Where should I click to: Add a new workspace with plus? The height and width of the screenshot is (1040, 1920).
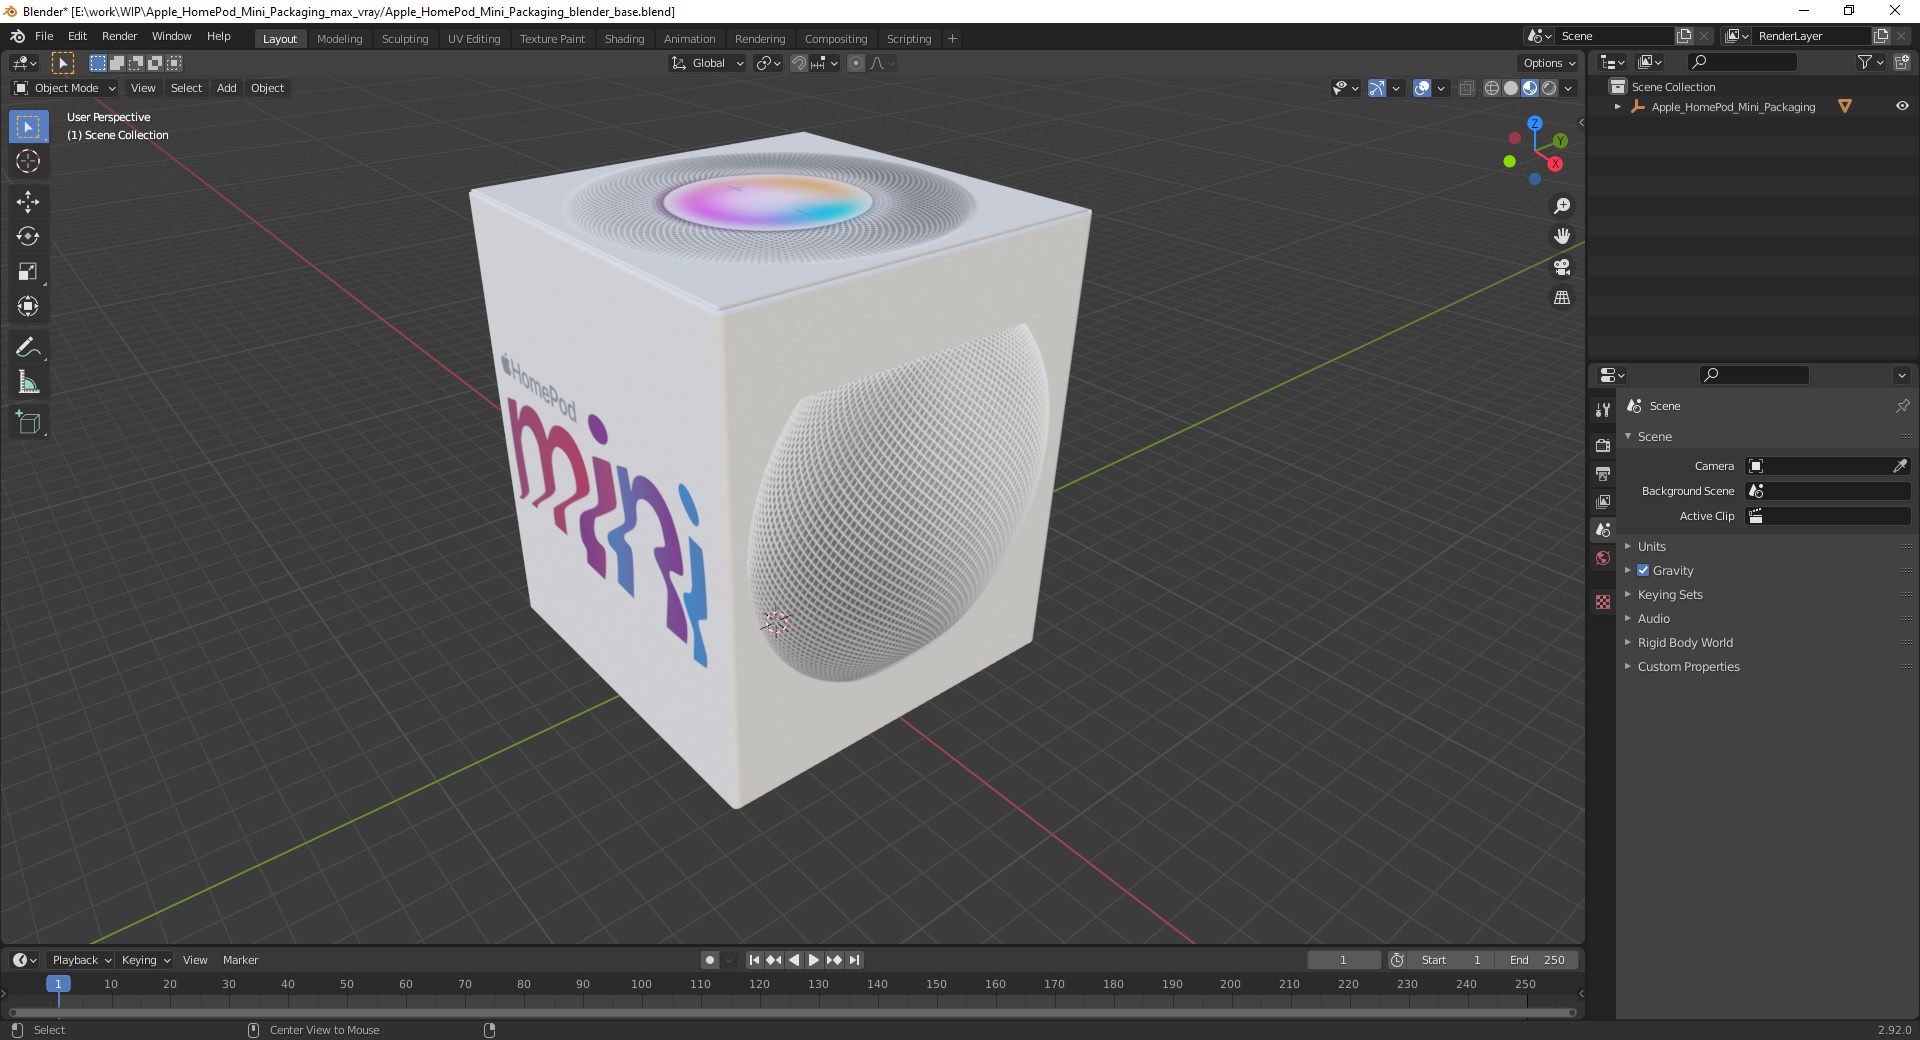coord(952,38)
